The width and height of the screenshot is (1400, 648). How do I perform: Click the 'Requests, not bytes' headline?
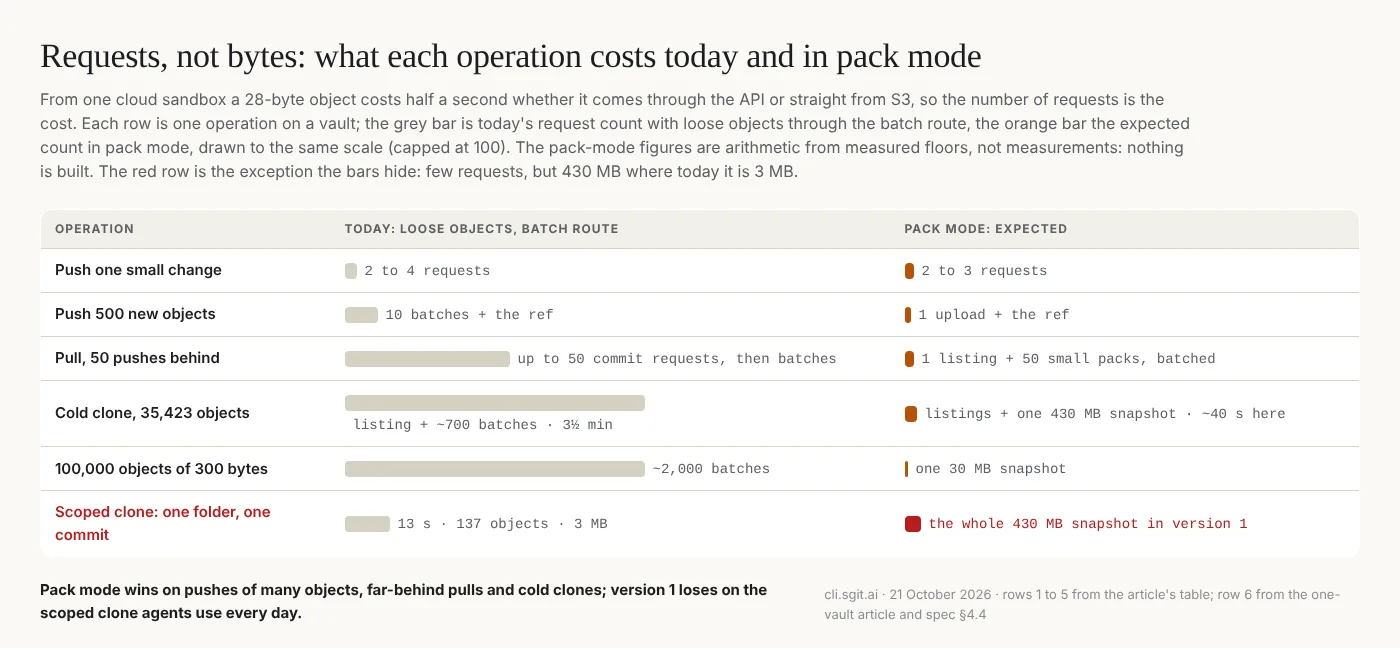click(x=510, y=57)
